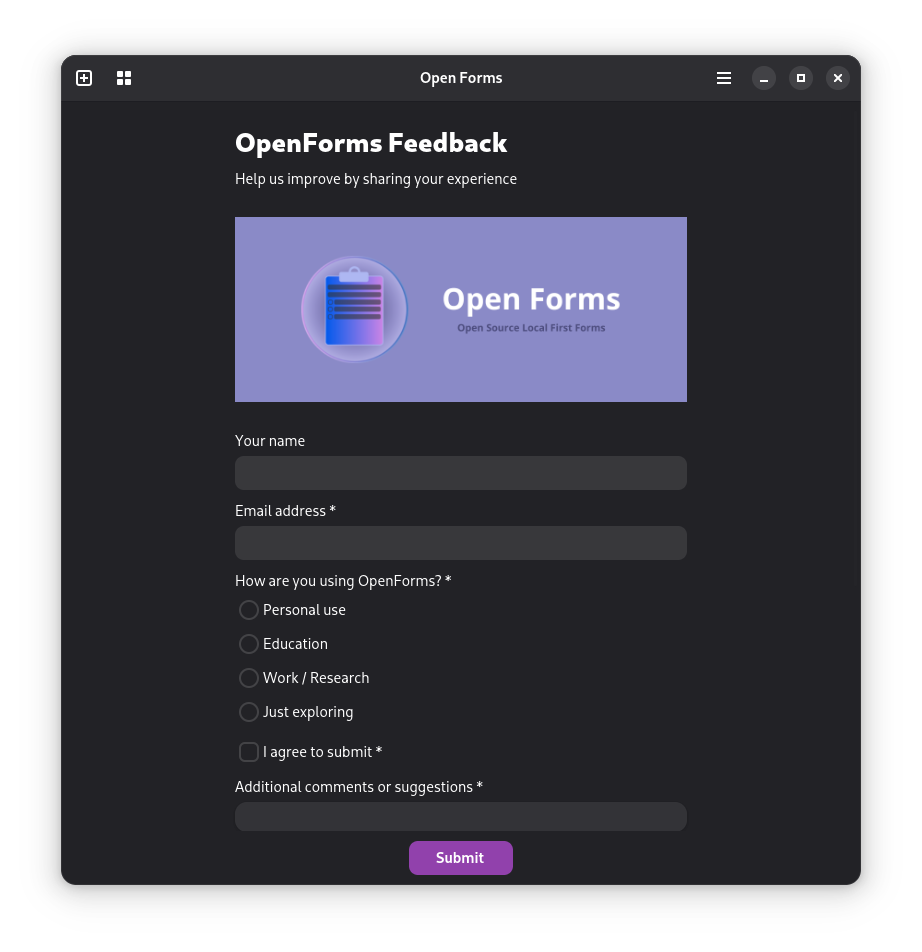Viewport: 922px width, 952px height.
Task: Click the Open Forms title in the title bar
Action: tap(460, 77)
